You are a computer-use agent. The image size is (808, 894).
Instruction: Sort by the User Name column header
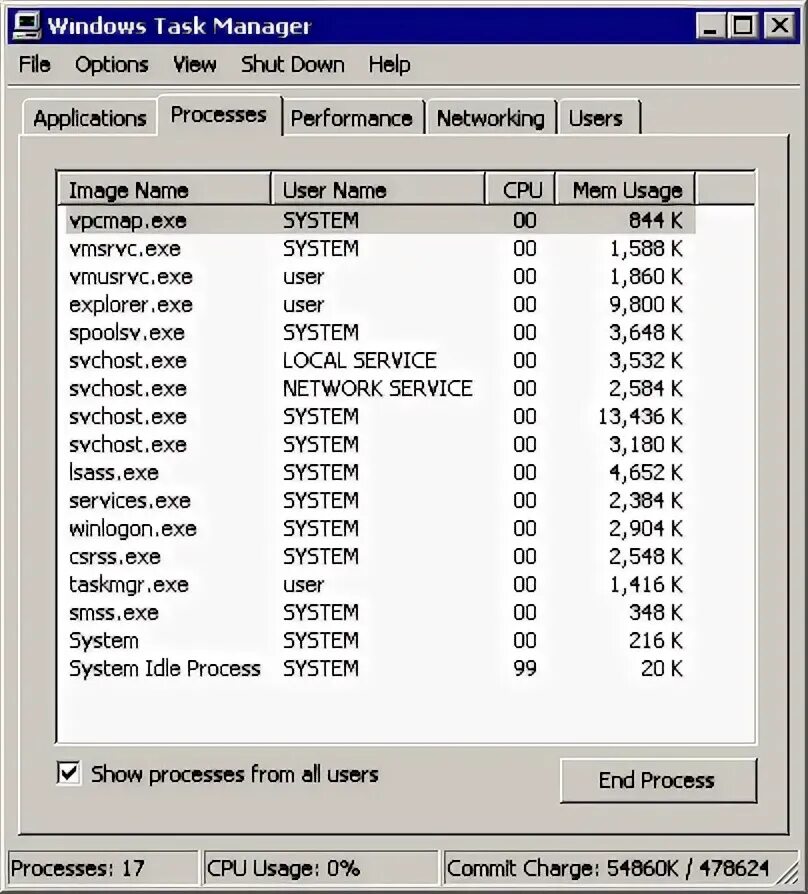coord(378,190)
